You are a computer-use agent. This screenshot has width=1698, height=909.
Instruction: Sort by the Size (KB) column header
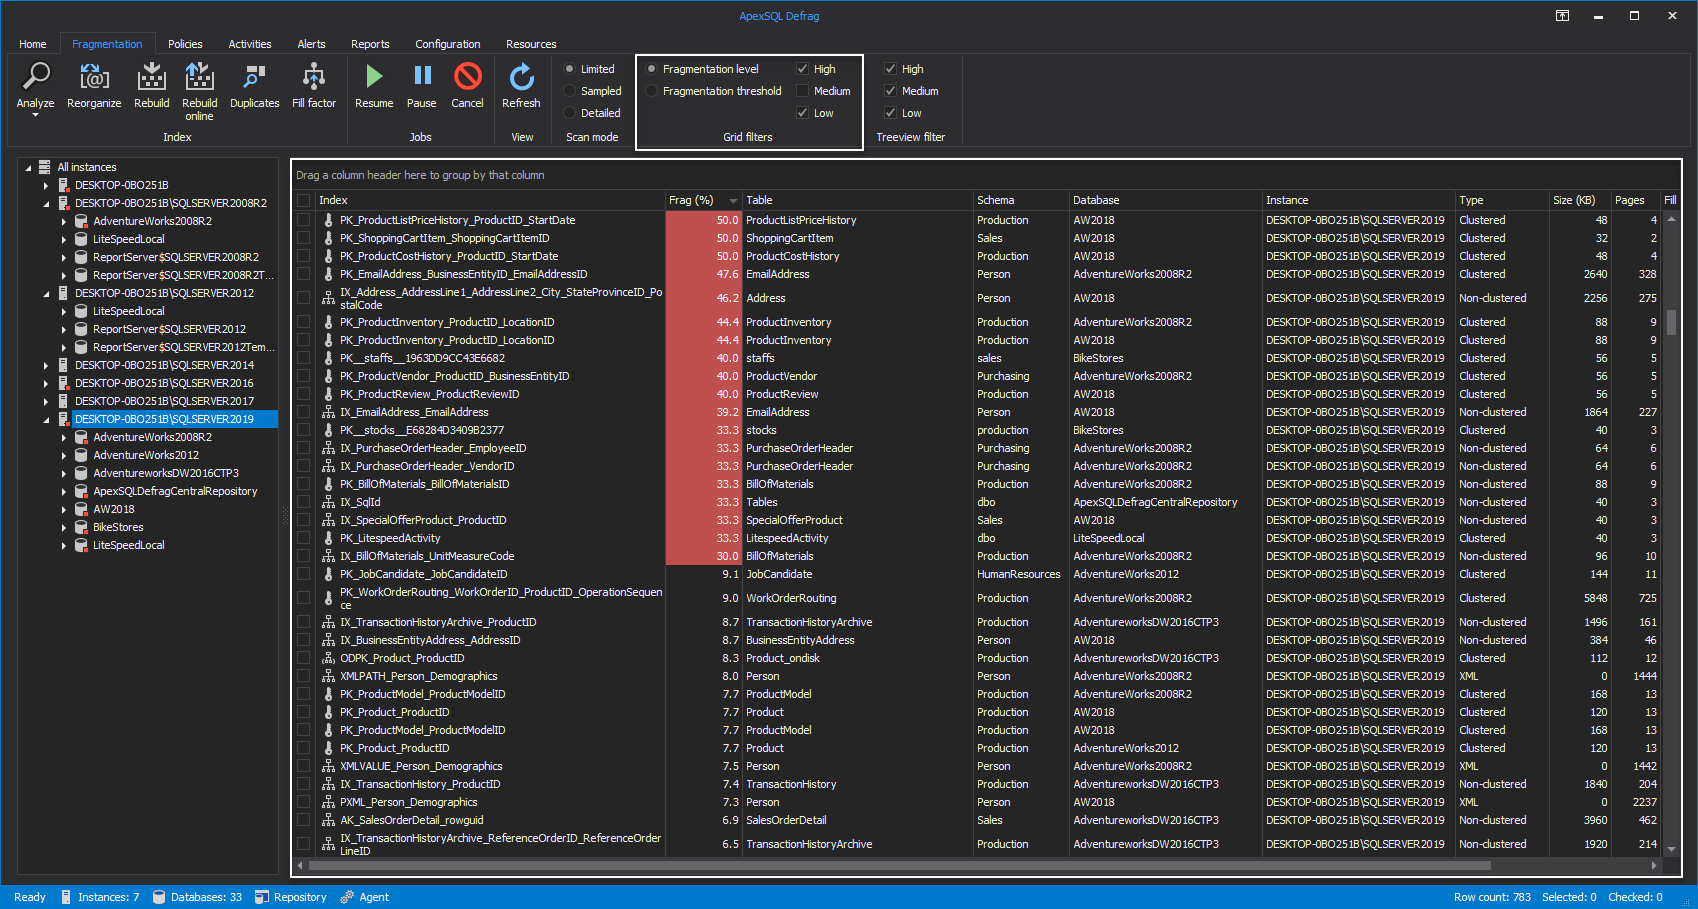click(1579, 200)
